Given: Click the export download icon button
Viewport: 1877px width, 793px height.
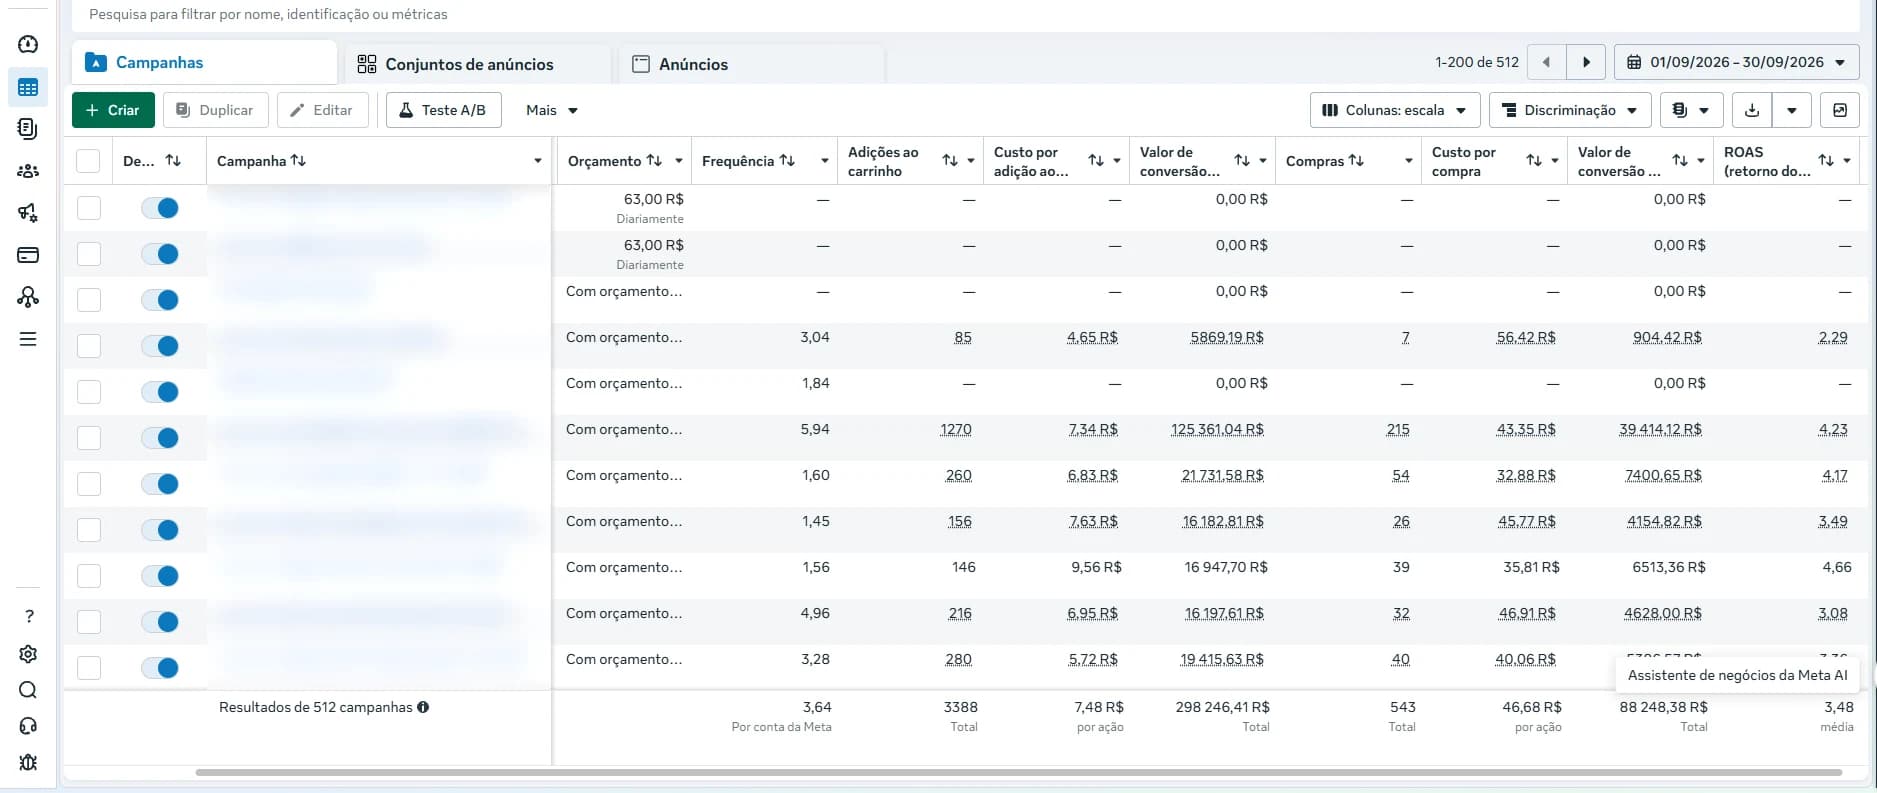Looking at the screenshot, I should tap(1752, 110).
